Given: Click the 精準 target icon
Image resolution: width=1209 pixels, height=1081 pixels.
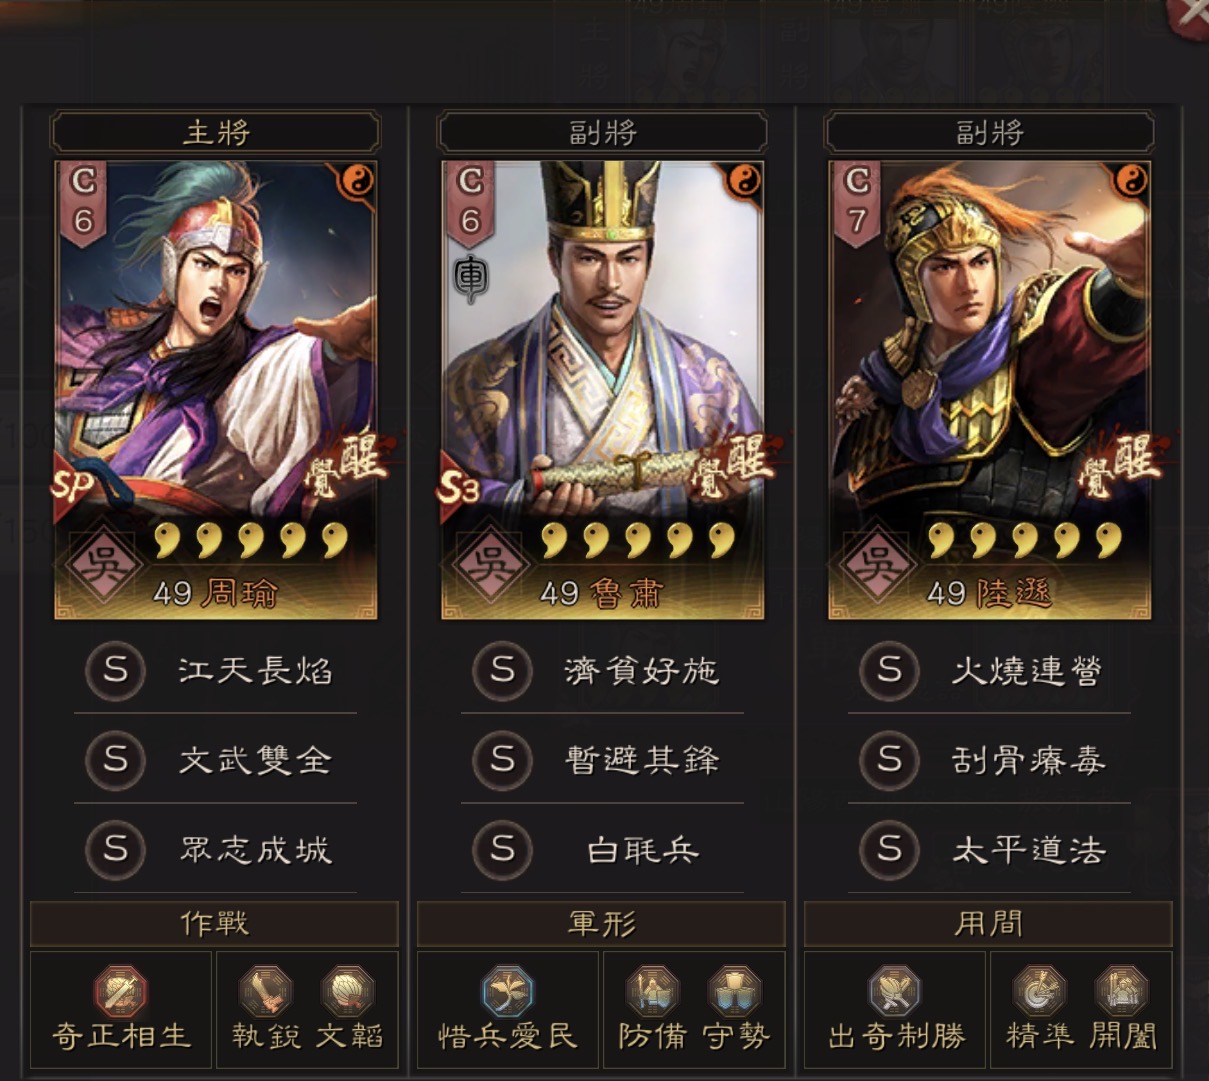Looking at the screenshot, I should coord(1039,990).
